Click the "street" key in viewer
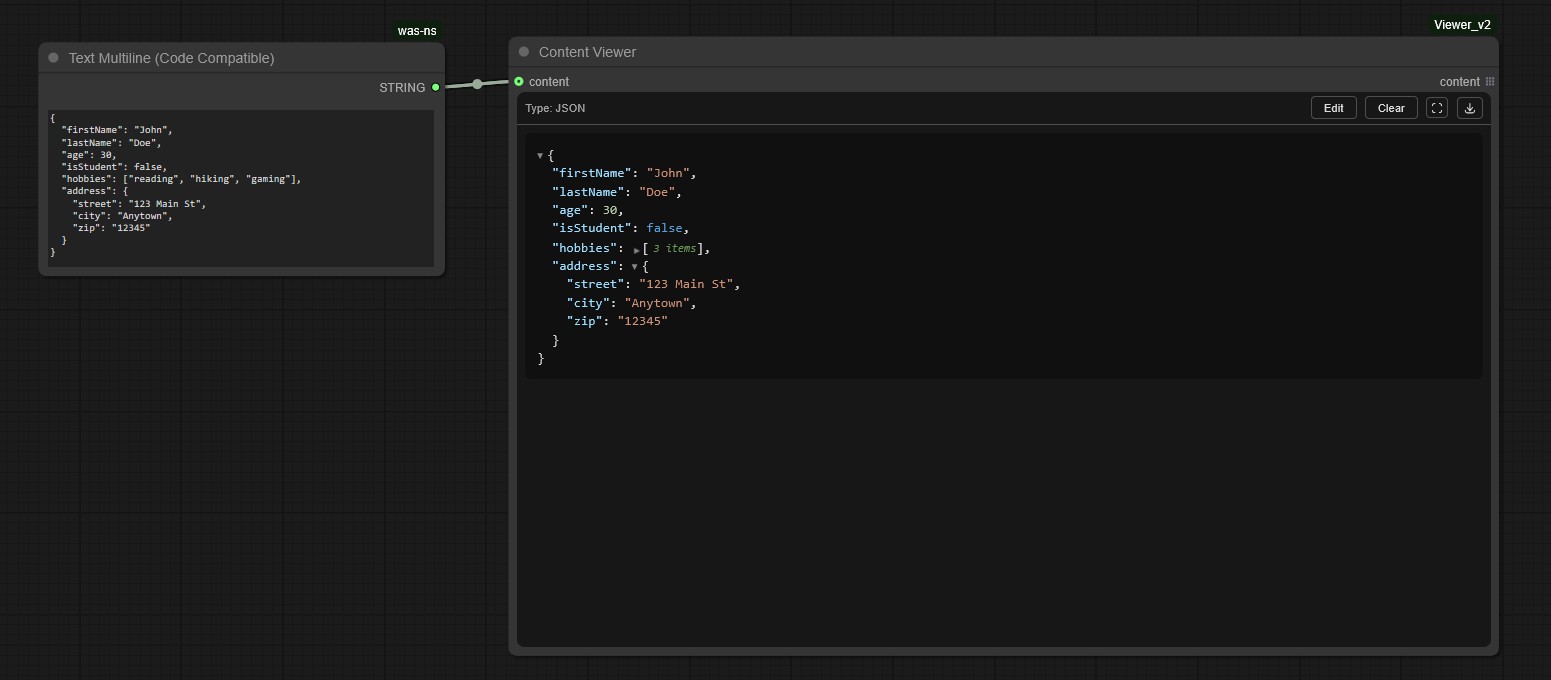 595,284
